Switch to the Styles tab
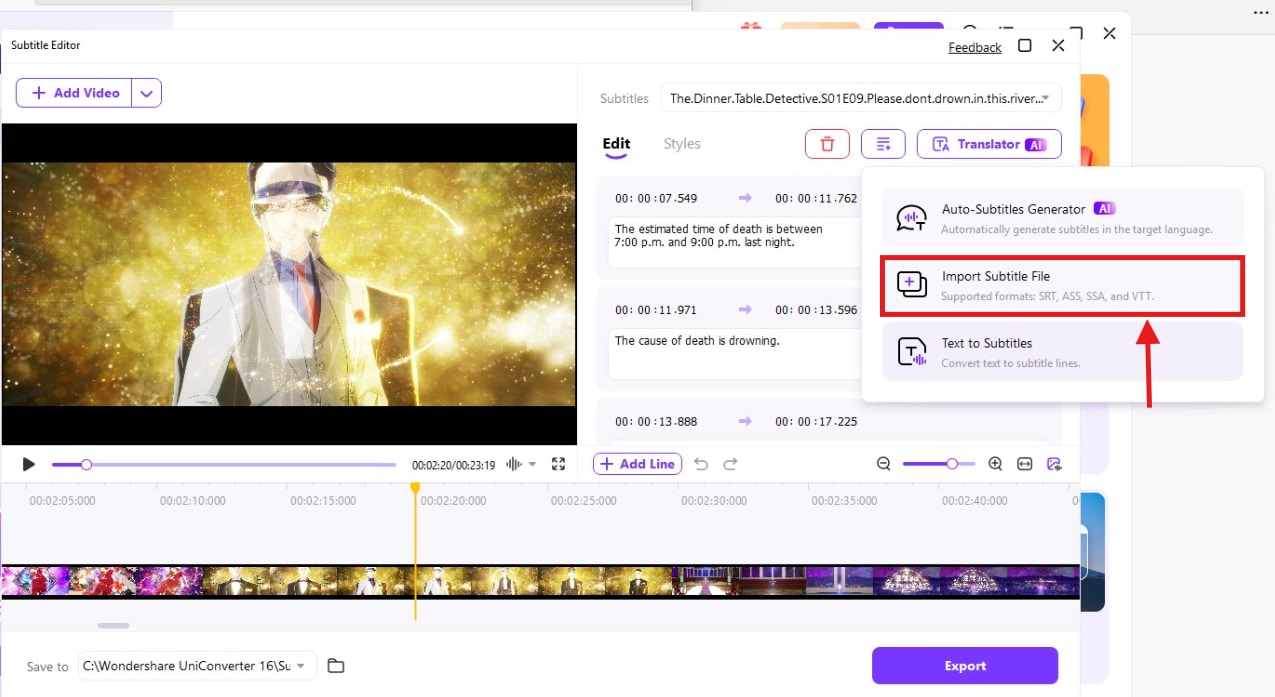 [x=682, y=144]
